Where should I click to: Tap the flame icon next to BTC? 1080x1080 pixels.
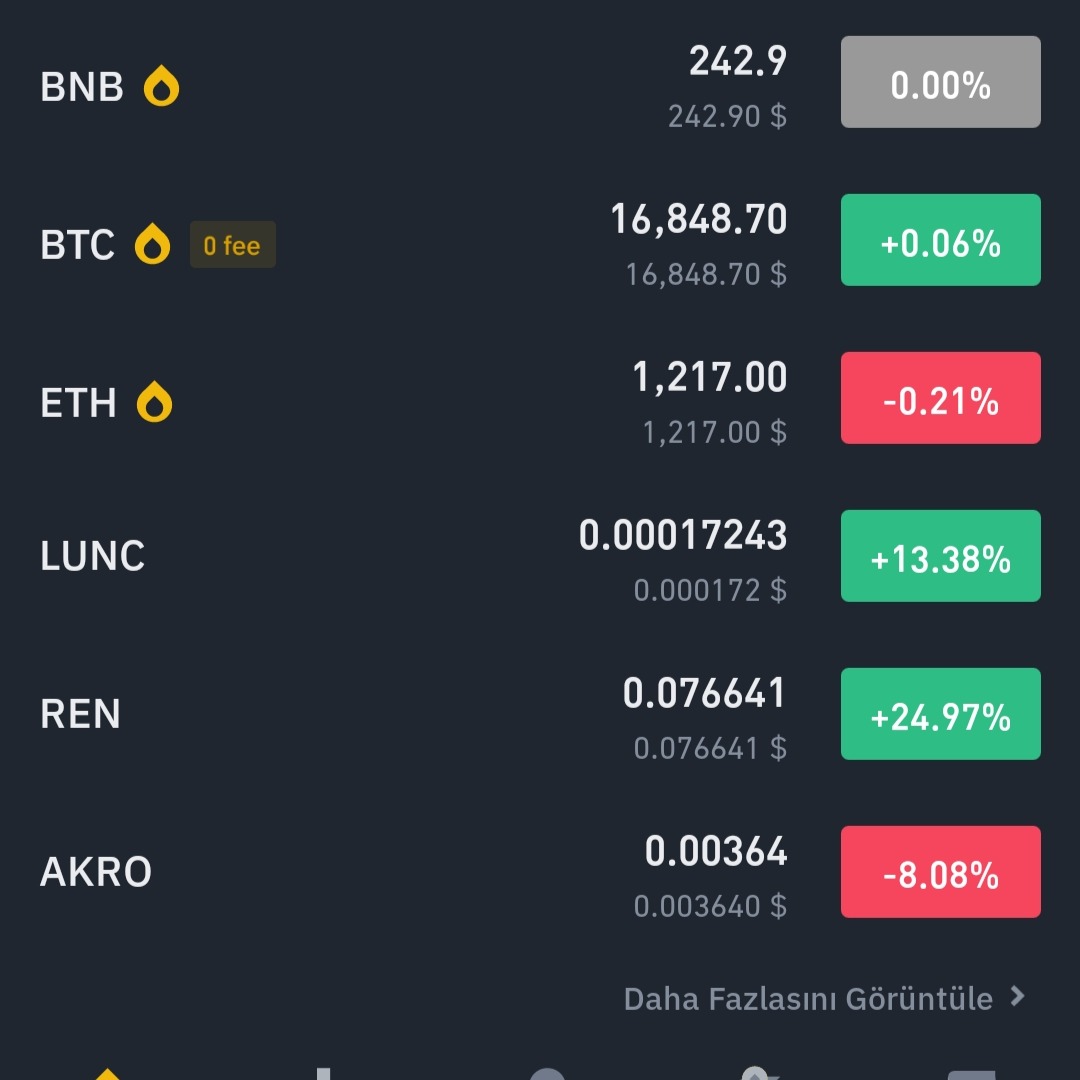point(153,244)
